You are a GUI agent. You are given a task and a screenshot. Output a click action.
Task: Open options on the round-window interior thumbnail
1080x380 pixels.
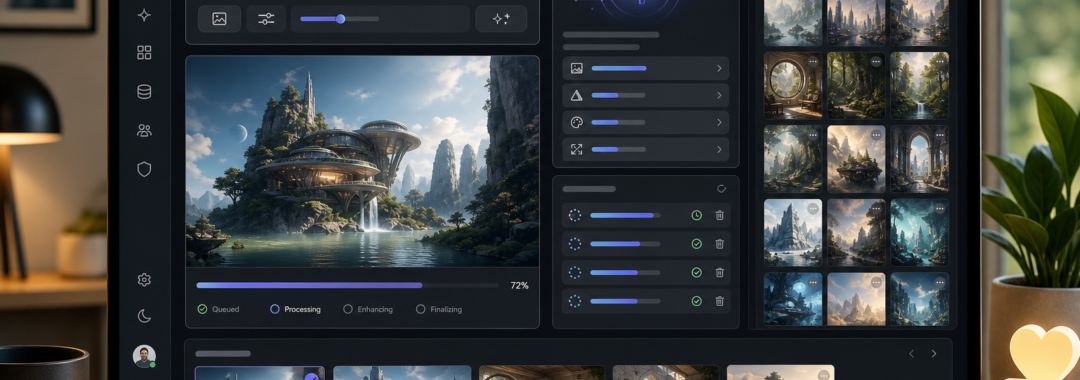pos(813,61)
